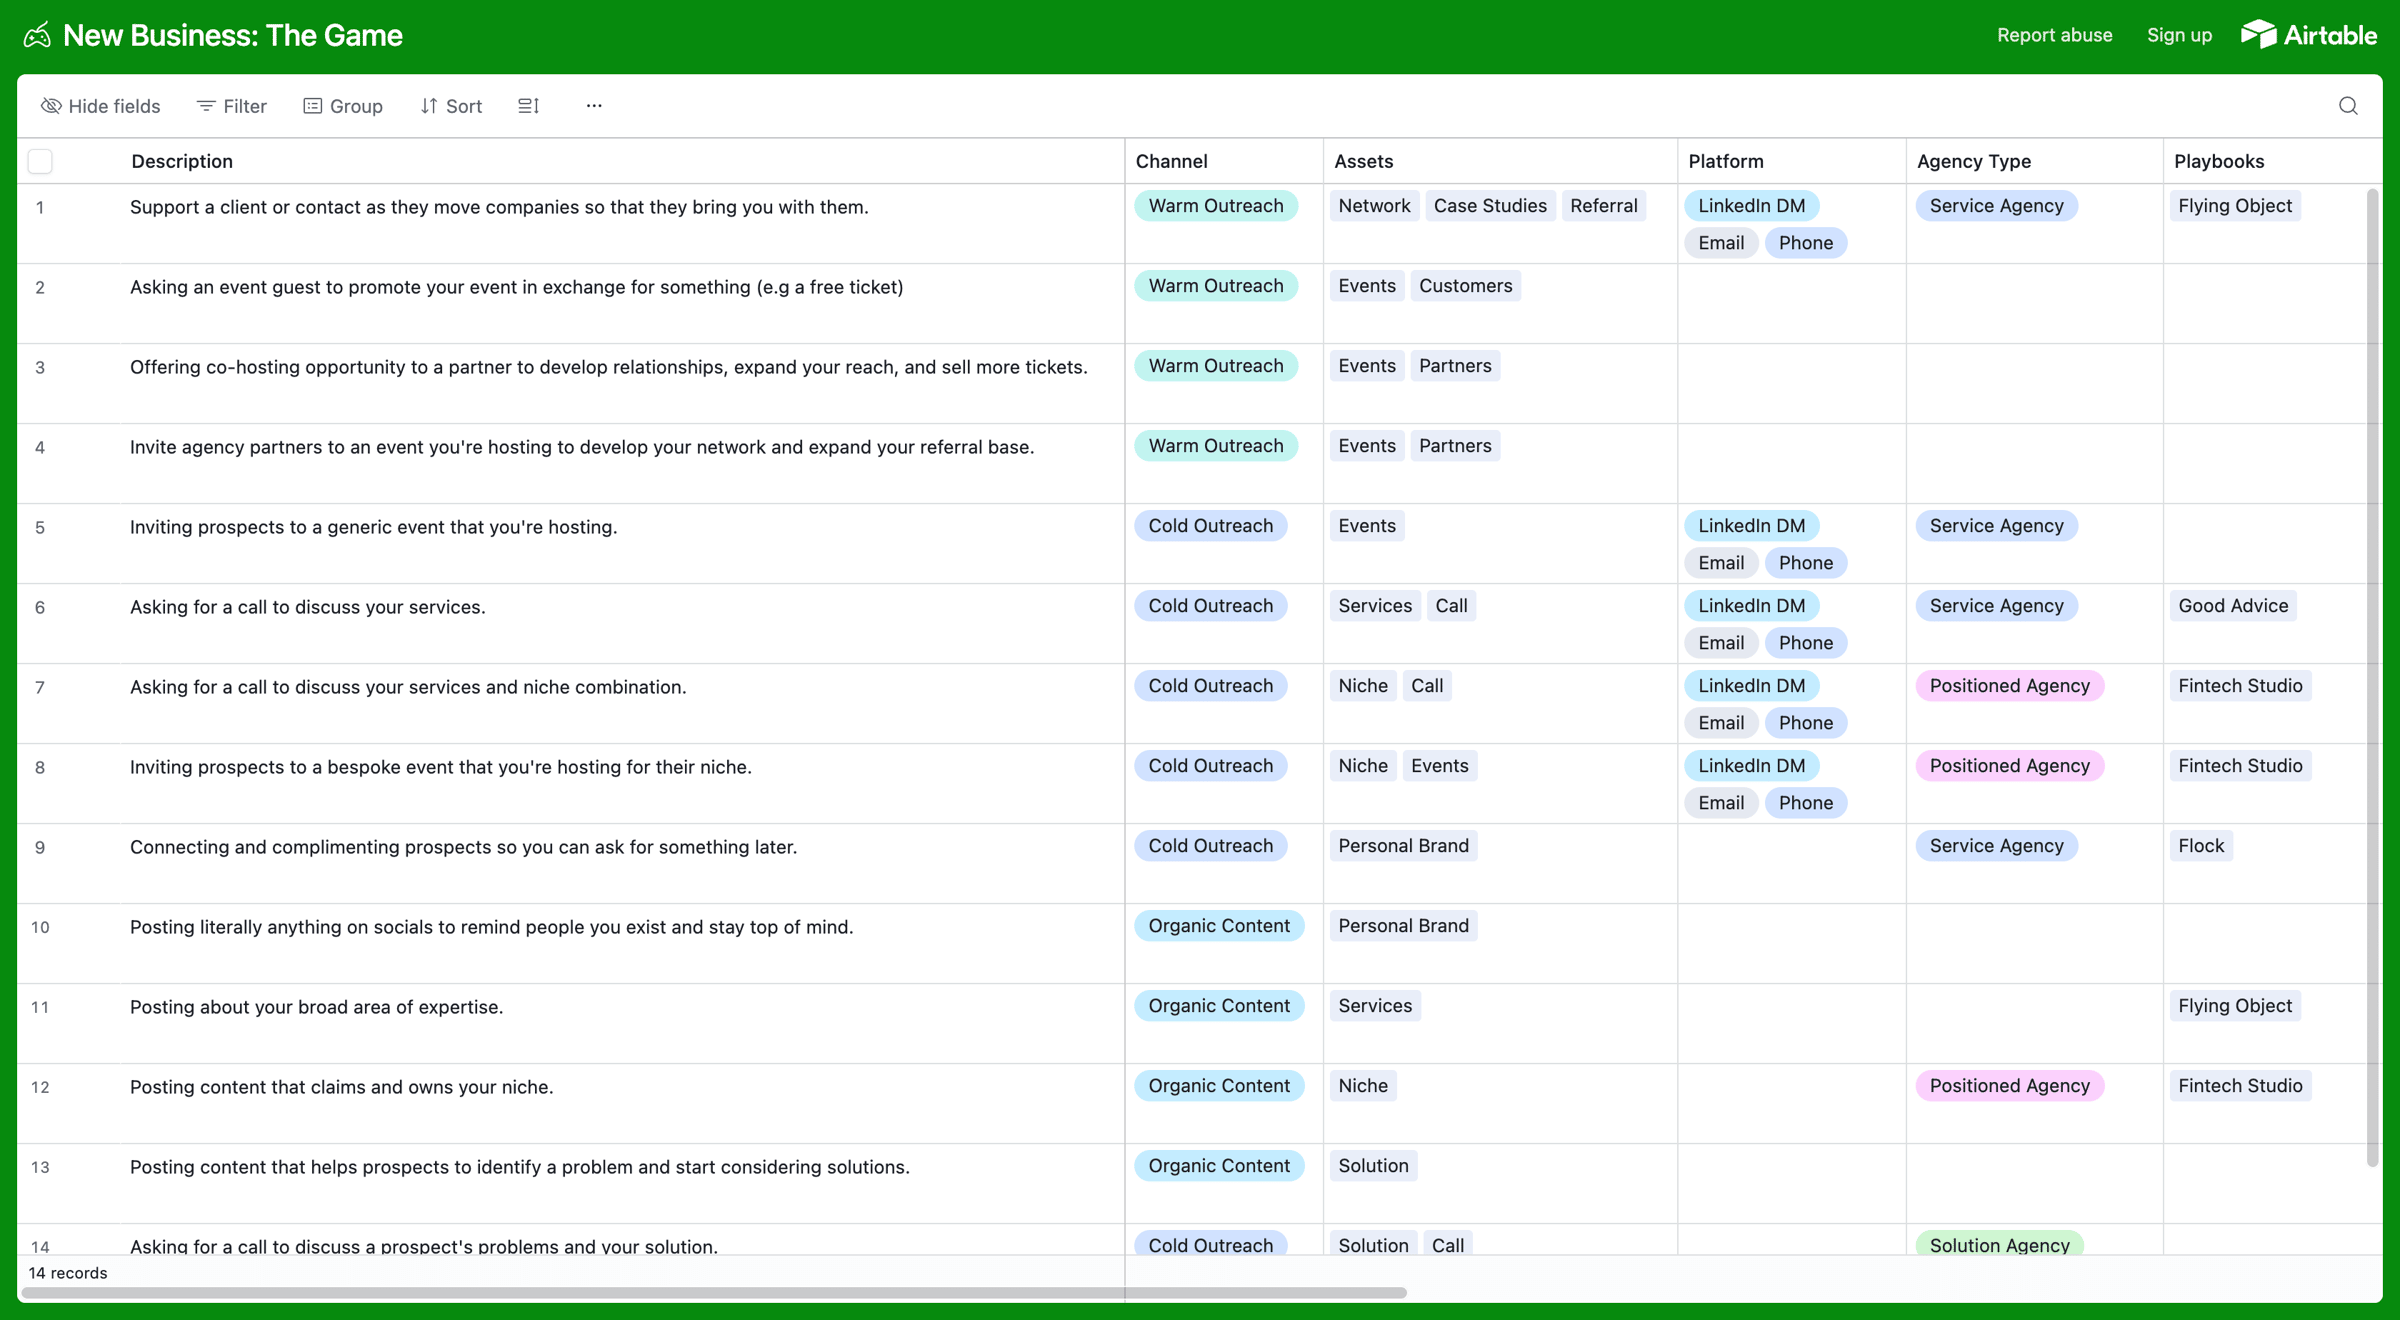
Task: Open the Group menu
Action: 343,106
